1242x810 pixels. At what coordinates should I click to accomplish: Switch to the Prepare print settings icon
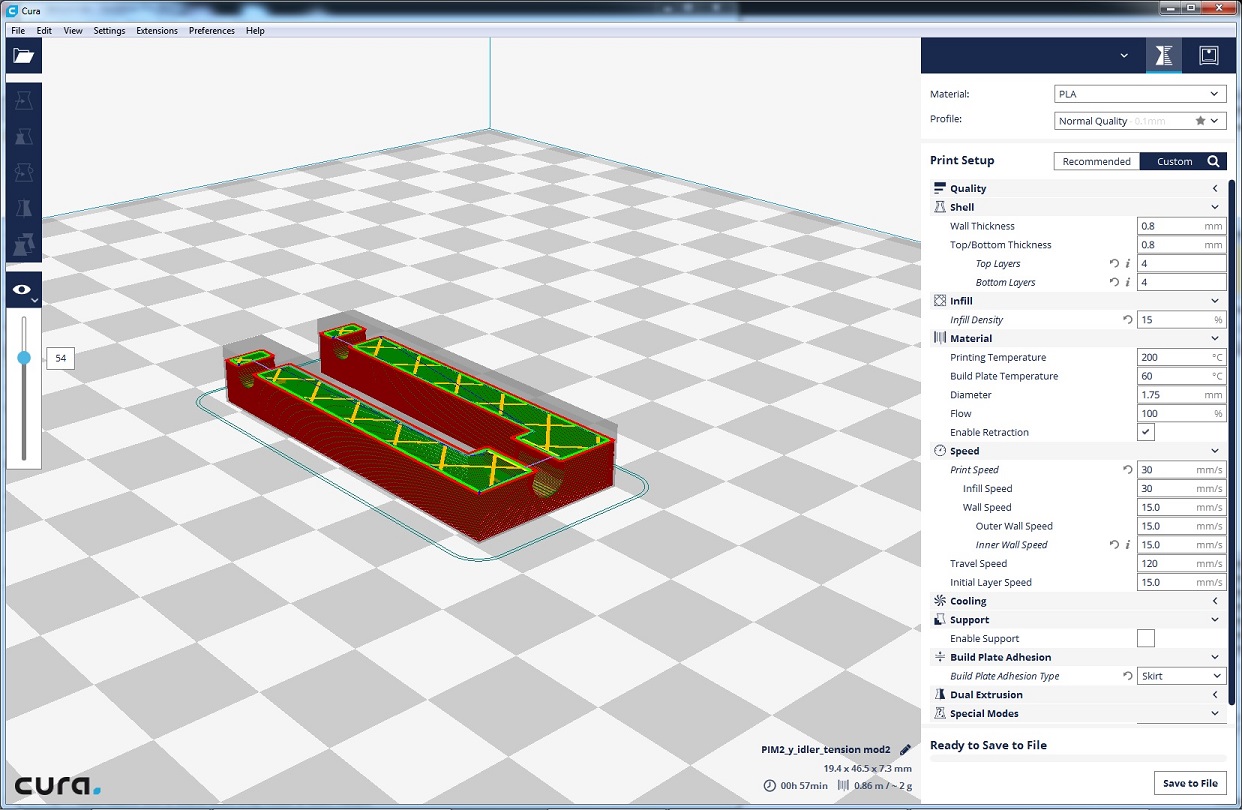pyautogui.click(x=1163, y=56)
